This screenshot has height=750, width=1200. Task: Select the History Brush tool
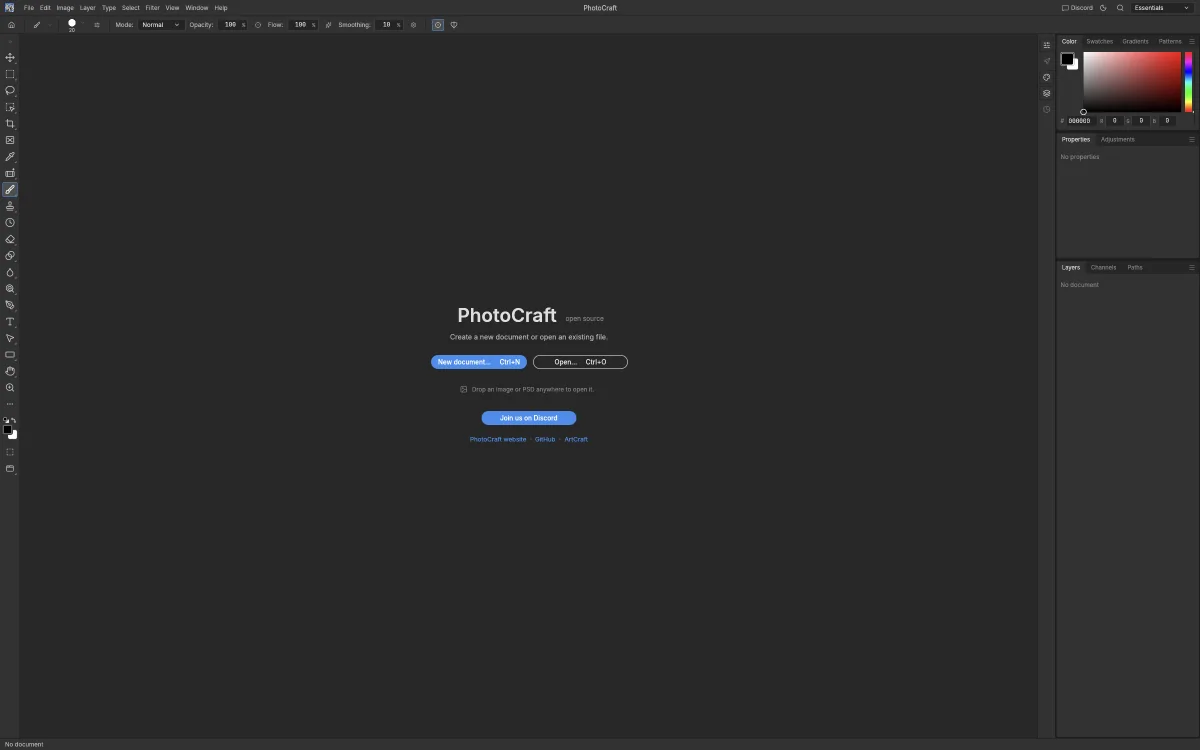click(x=10, y=223)
